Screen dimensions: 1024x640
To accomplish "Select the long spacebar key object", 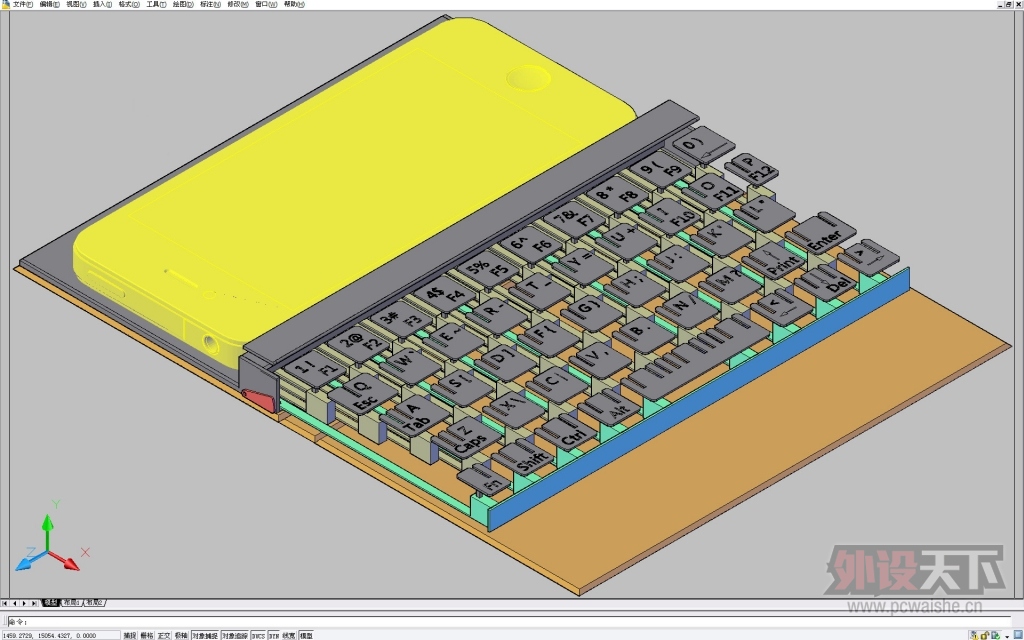I will [x=697, y=355].
